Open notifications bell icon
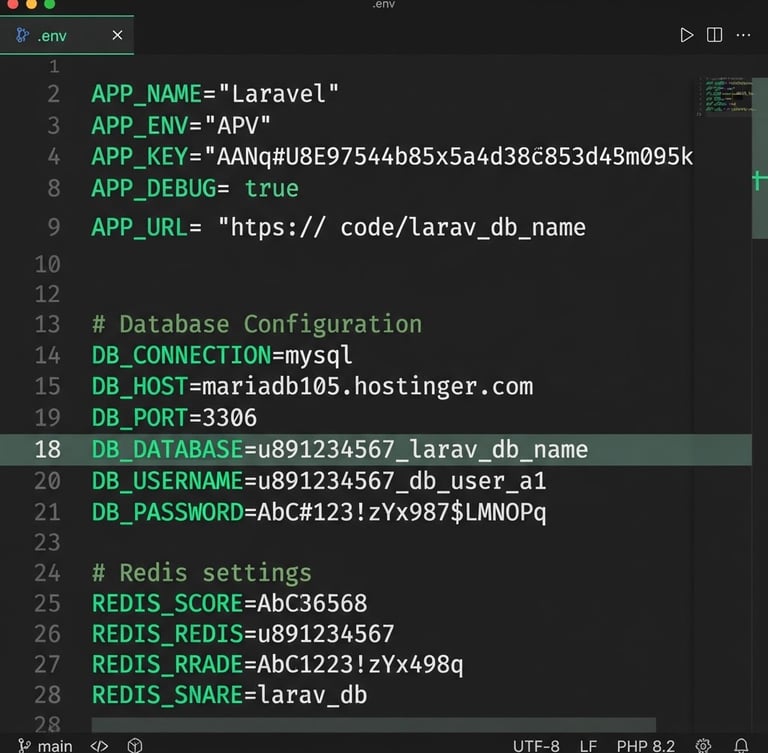The width and height of the screenshot is (768, 753). pos(741,746)
